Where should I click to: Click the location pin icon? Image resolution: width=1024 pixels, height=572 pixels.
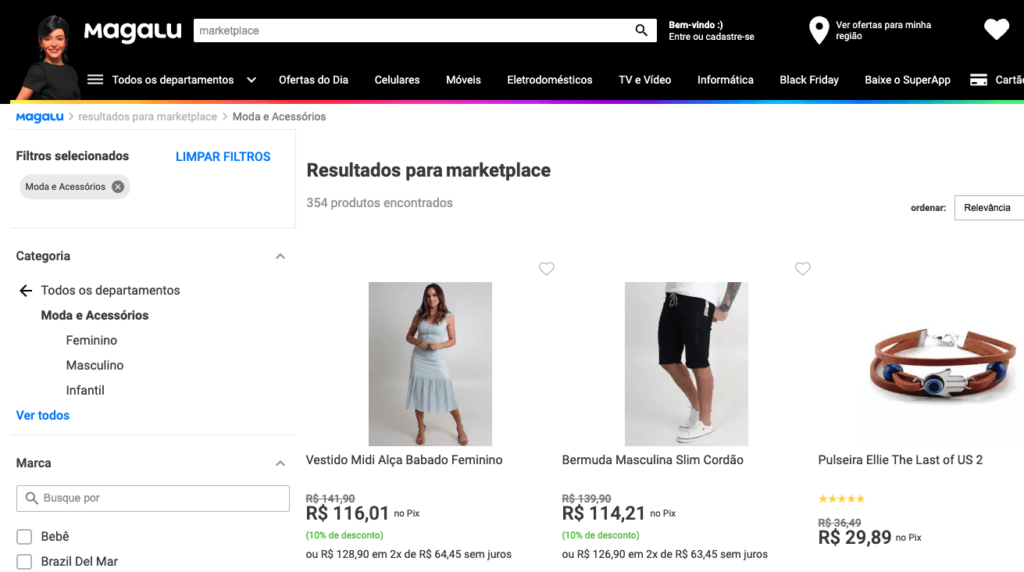(x=819, y=30)
